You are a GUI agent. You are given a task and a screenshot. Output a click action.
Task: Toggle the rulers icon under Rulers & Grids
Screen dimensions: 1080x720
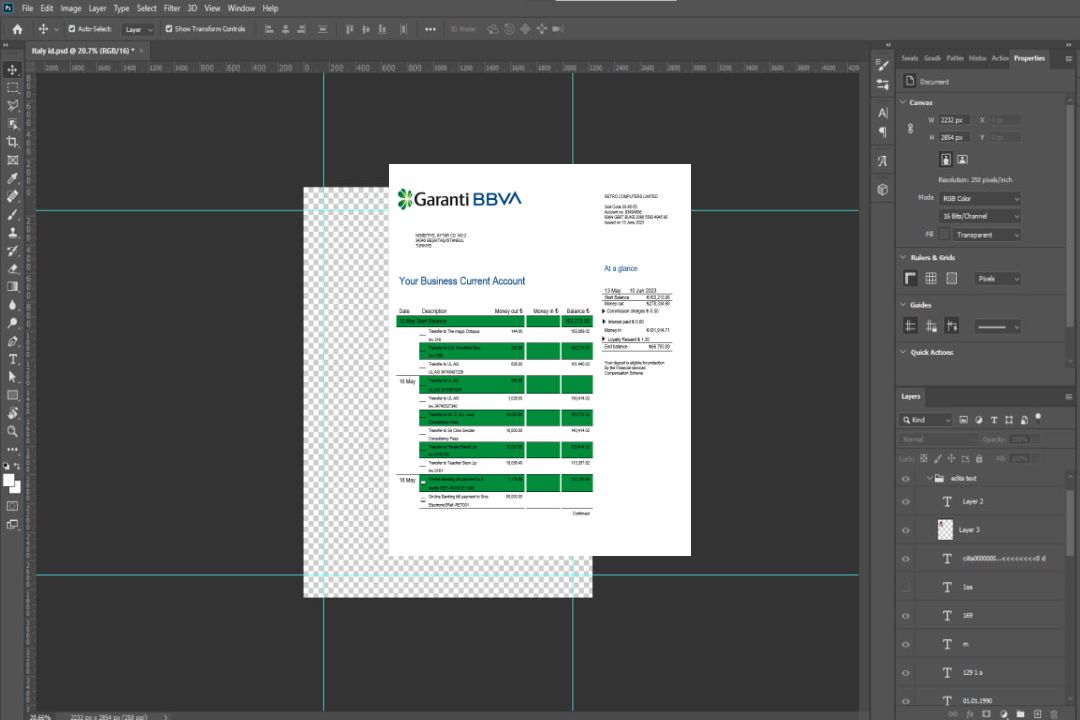tap(910, 278)
